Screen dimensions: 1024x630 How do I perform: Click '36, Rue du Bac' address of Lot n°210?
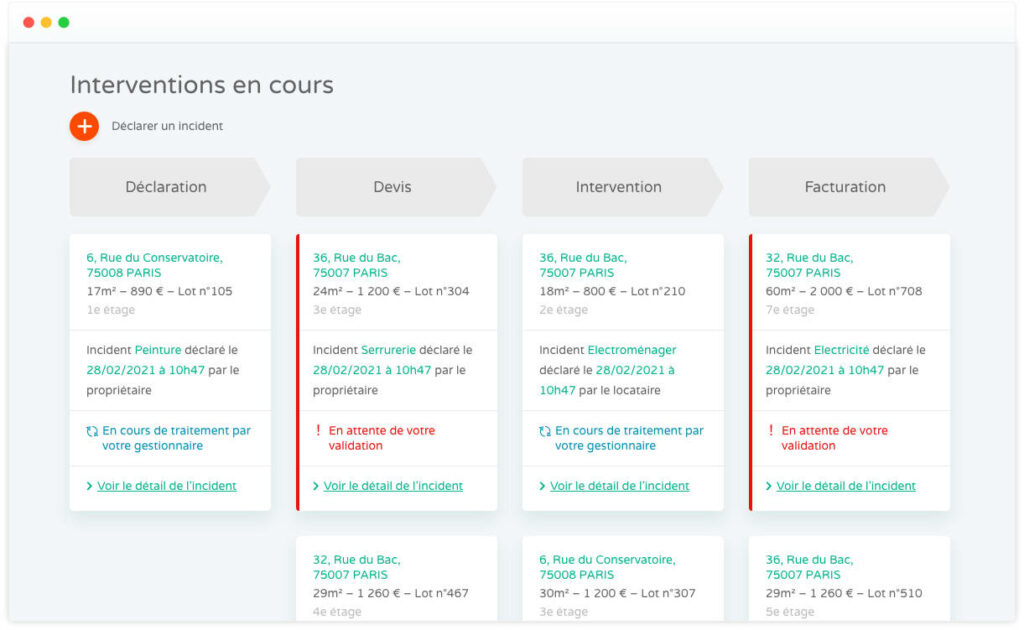tap(583, 265)
